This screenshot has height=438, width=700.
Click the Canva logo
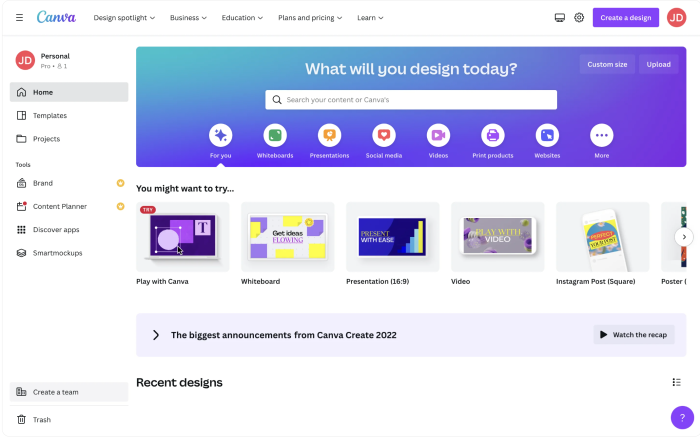point(56,17)
